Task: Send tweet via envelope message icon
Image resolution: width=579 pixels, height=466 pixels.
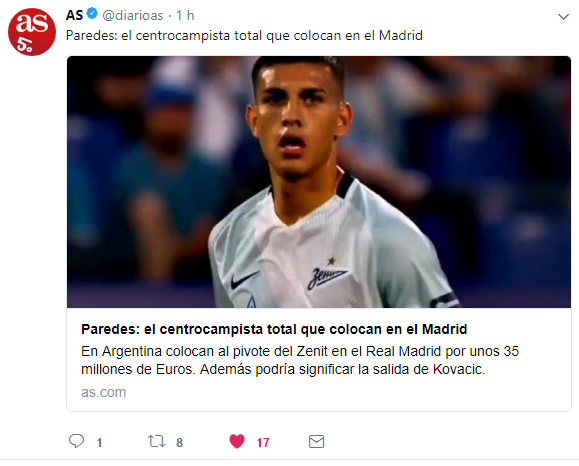Action: 316,442
